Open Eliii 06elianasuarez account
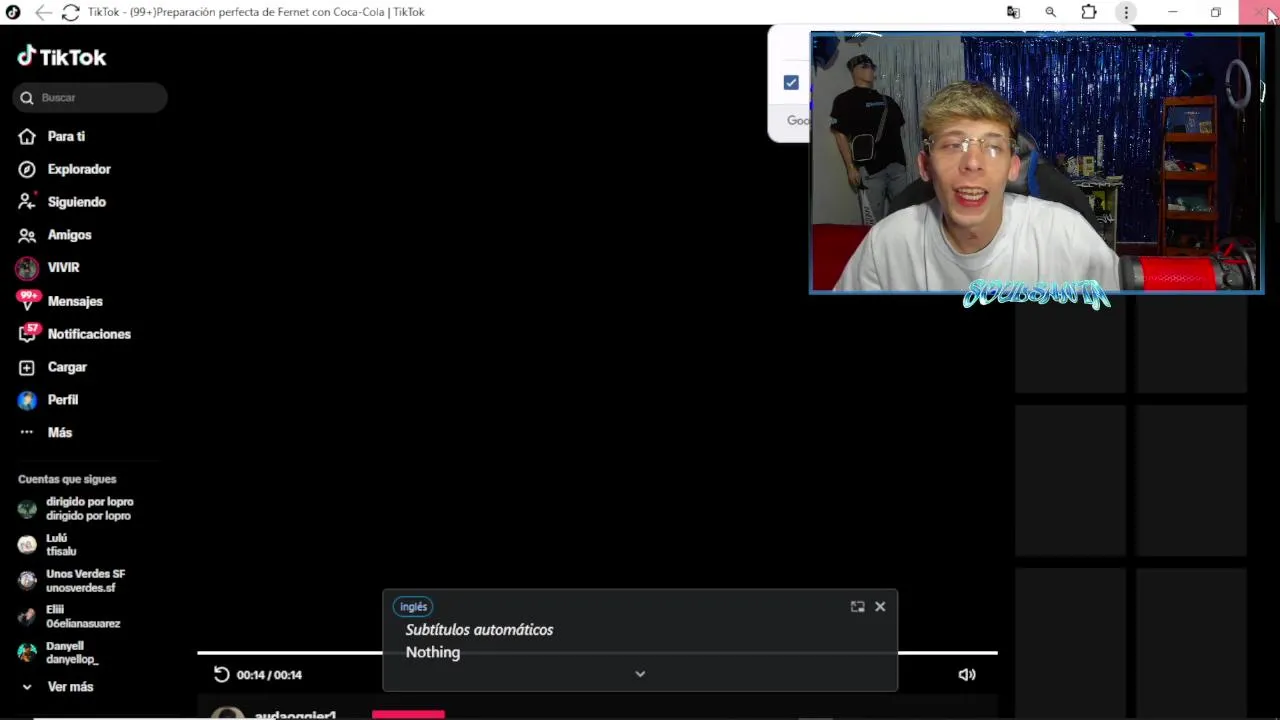1280x720 pixels. [69, 617]
